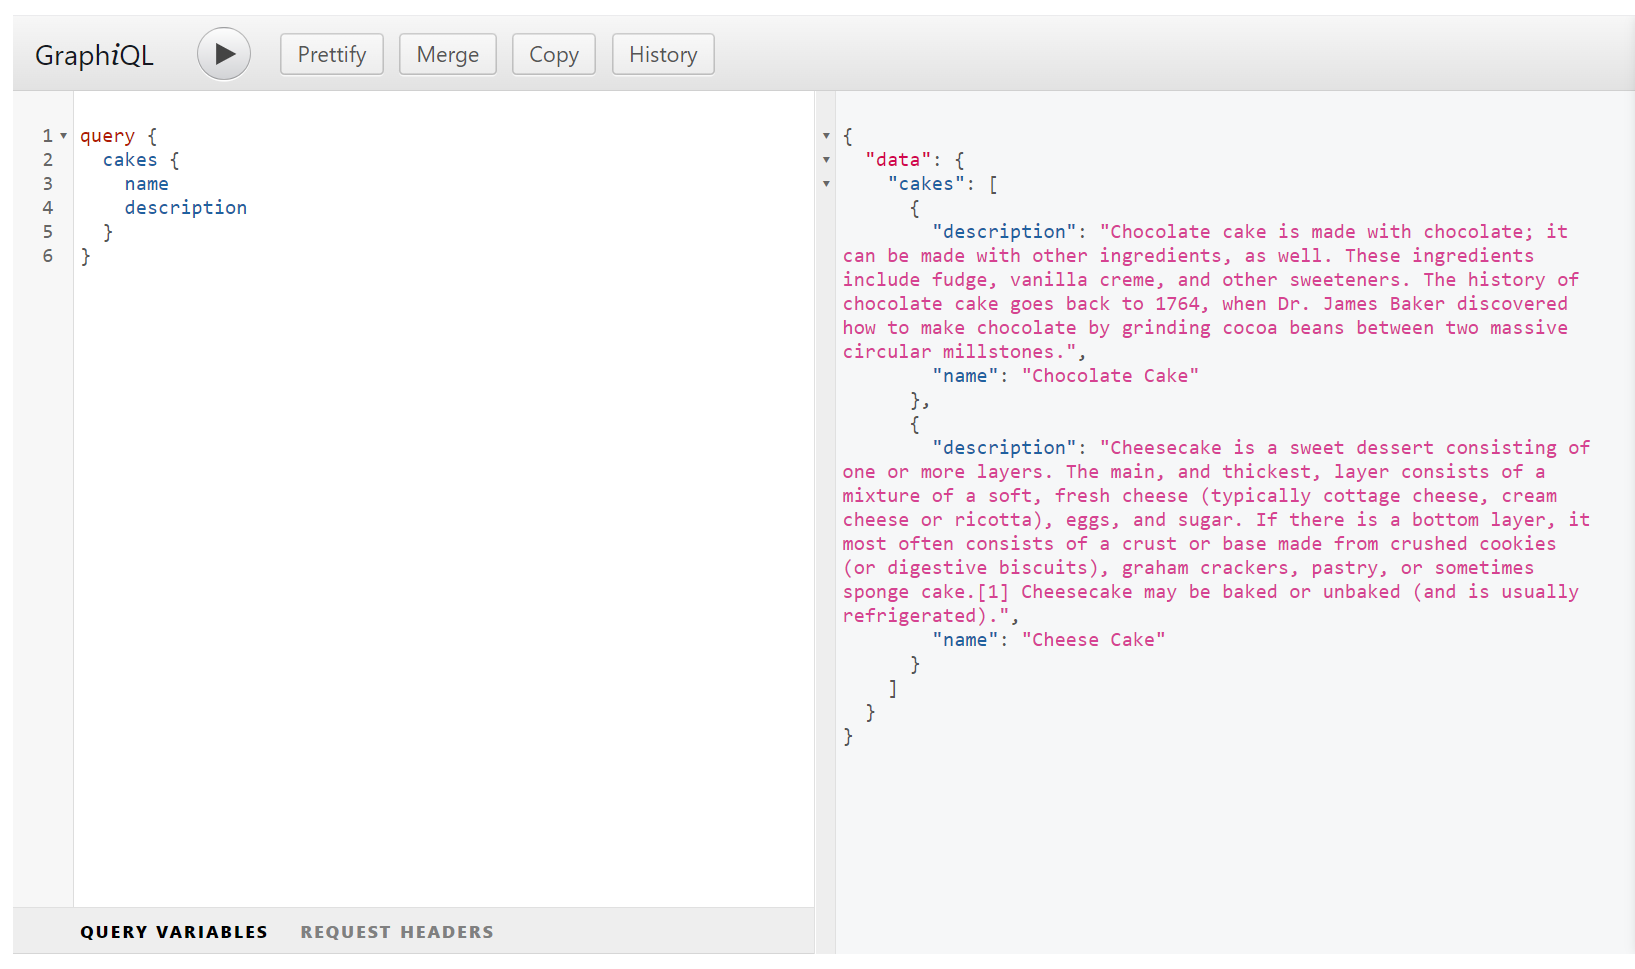Collapse the data object in results
Screen dimensions: 1635x969
point(826,160)
